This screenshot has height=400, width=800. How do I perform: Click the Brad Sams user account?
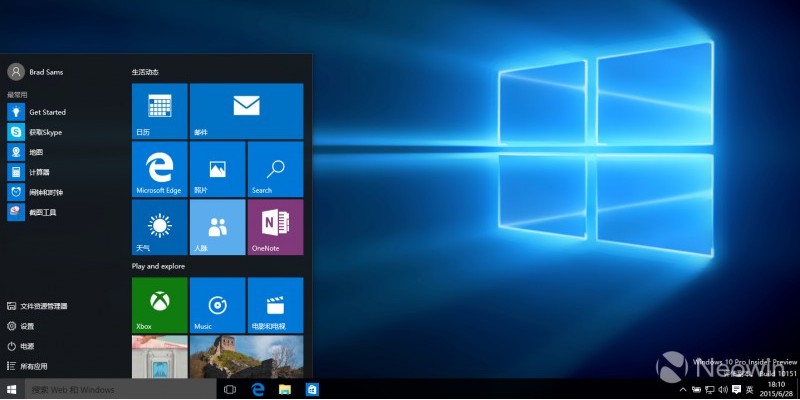[35, 72]
